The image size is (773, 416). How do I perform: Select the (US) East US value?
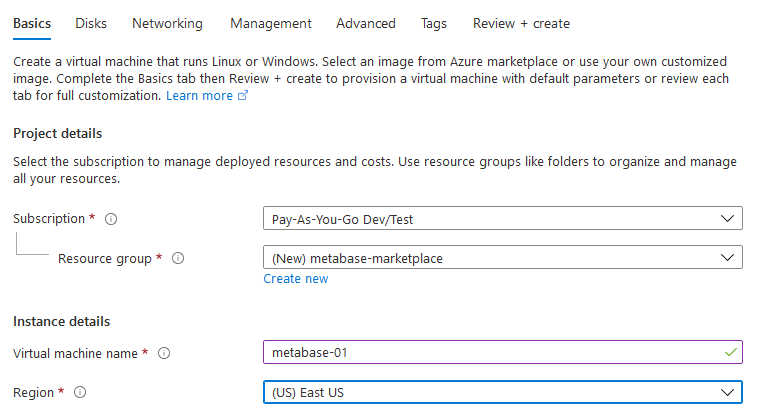point(308,393)
